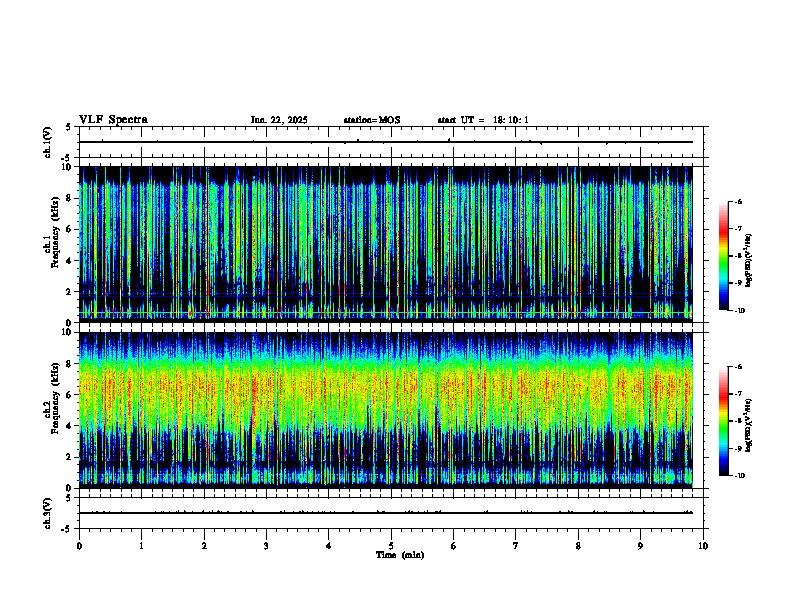Click the "6" kHz tick on the ch.1 frequency axis
This screenshot has height=612, width=792.
[x=70, y=229]
